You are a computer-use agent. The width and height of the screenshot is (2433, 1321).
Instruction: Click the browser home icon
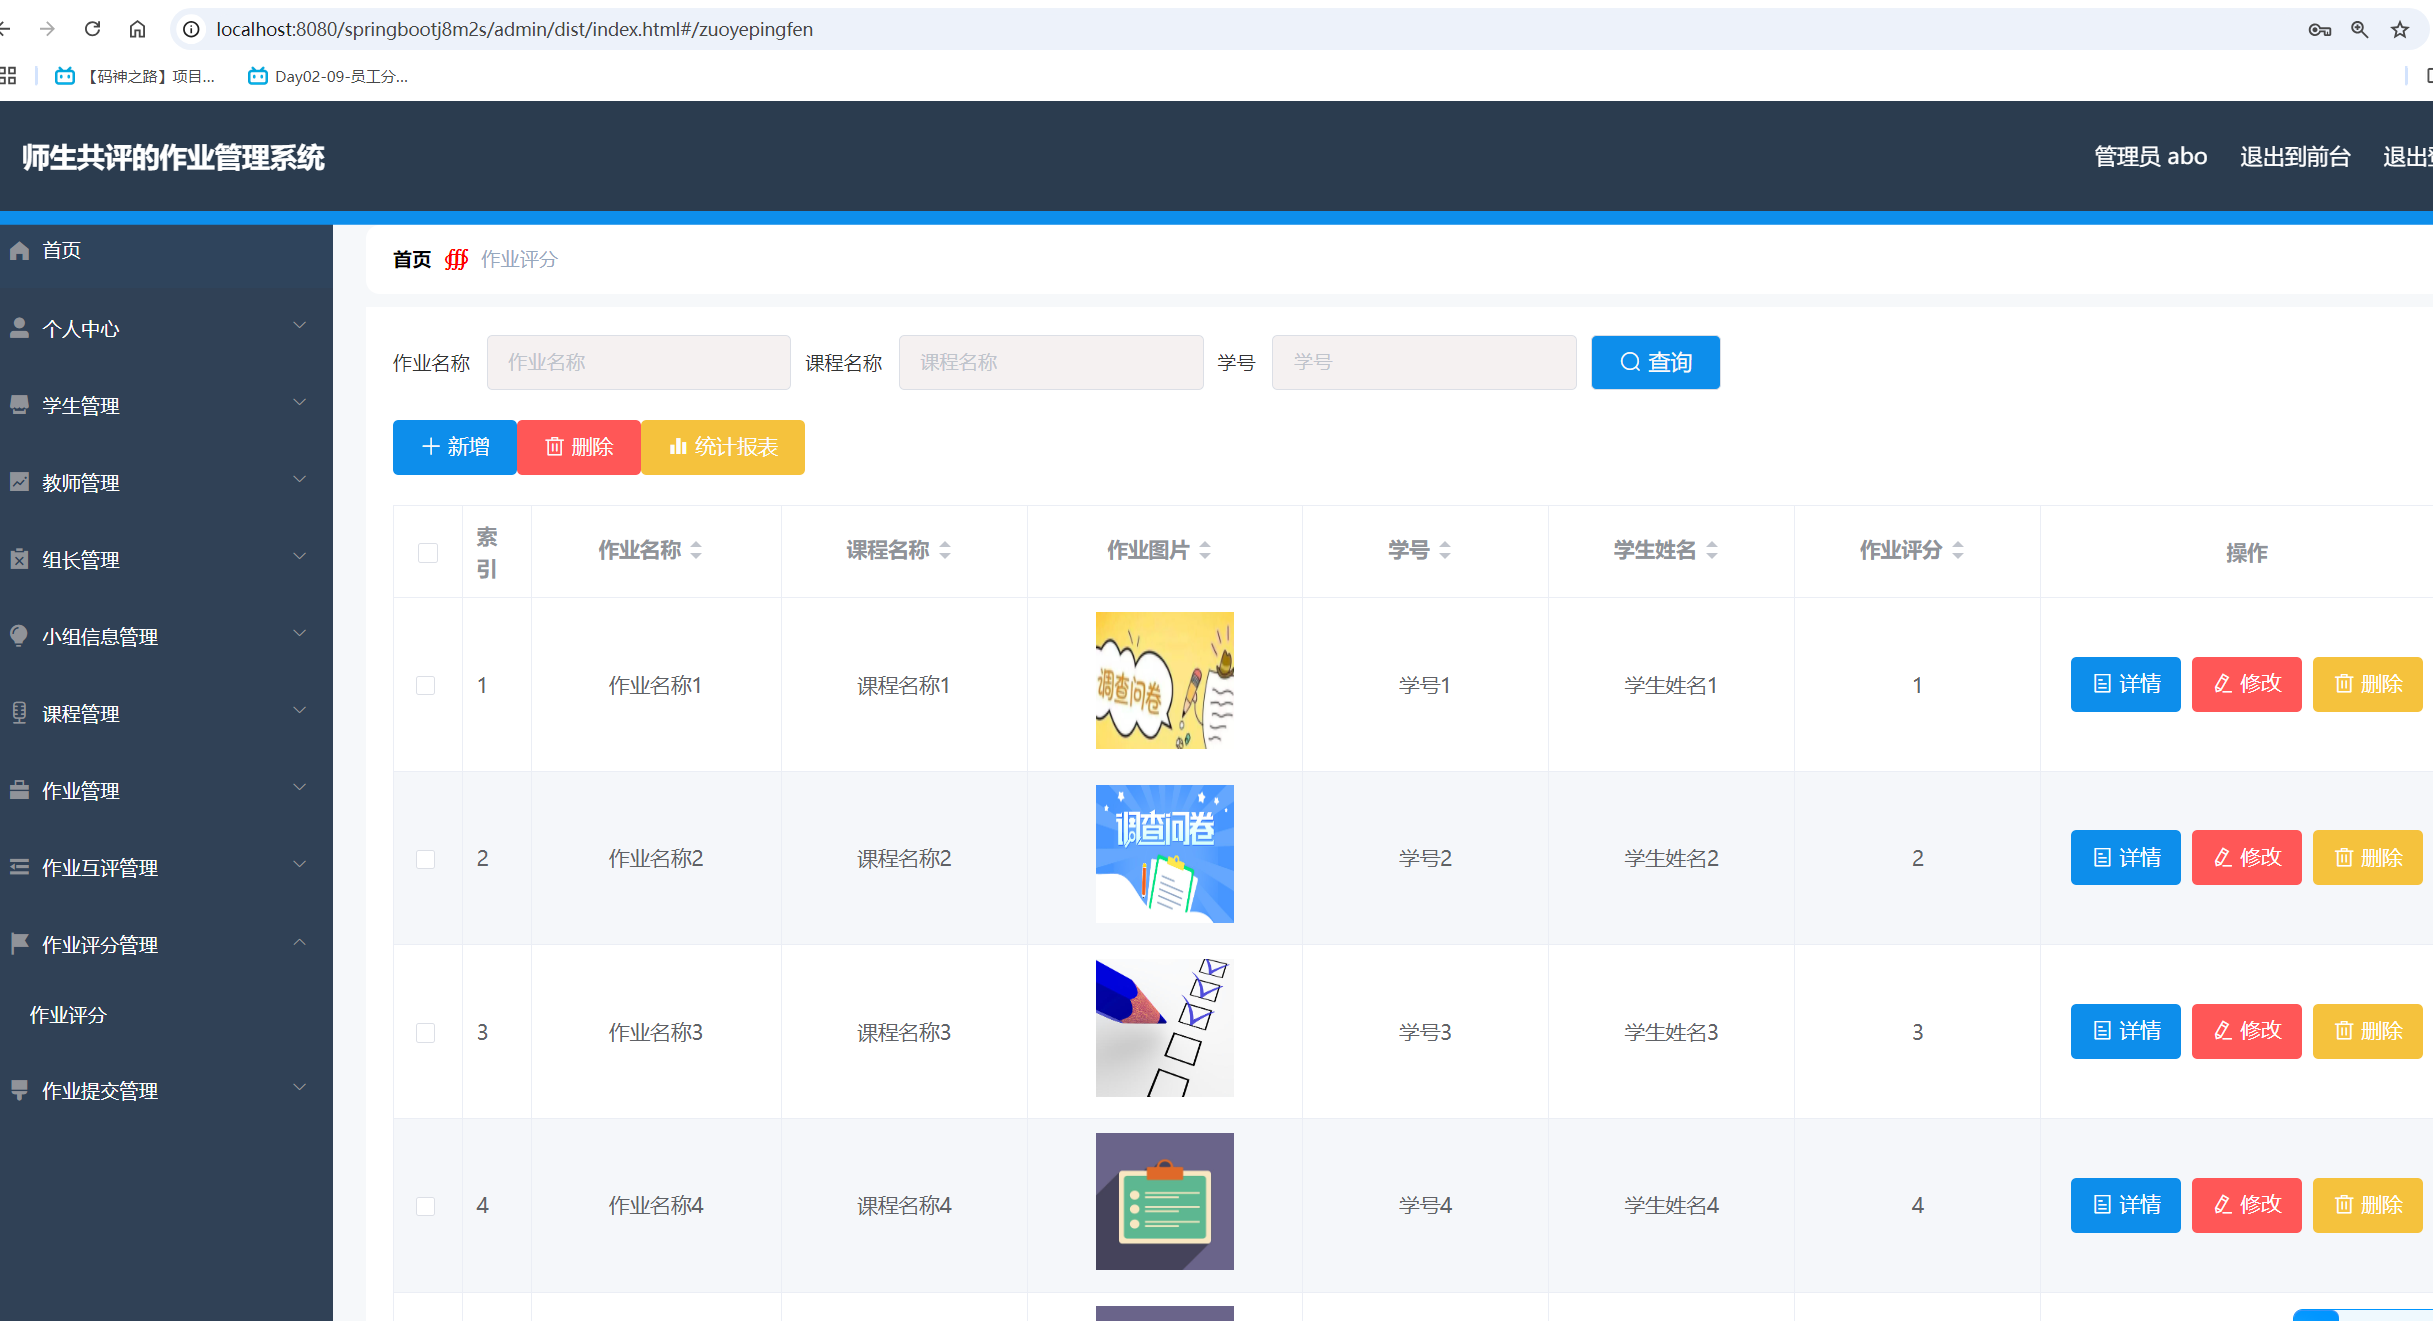point(137,29)
